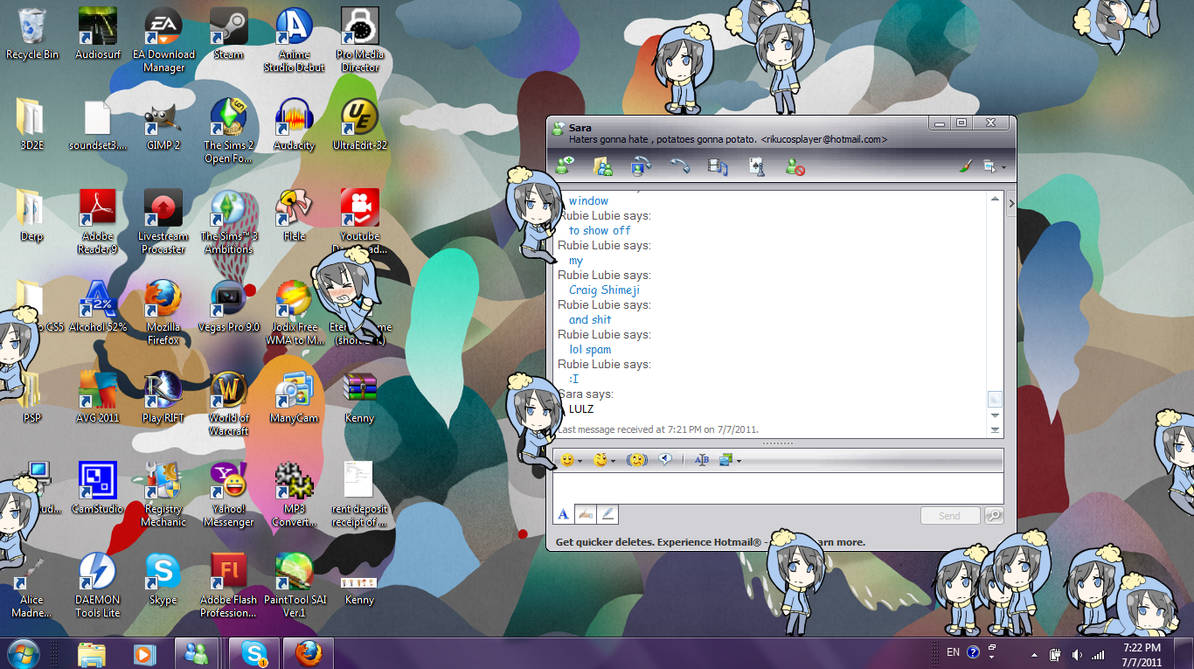Image resolution: width=1194 pixels, height=669 pixels.
Task: Select the Adobe Reader 9 shortcut
Action: tap(97, 221)
